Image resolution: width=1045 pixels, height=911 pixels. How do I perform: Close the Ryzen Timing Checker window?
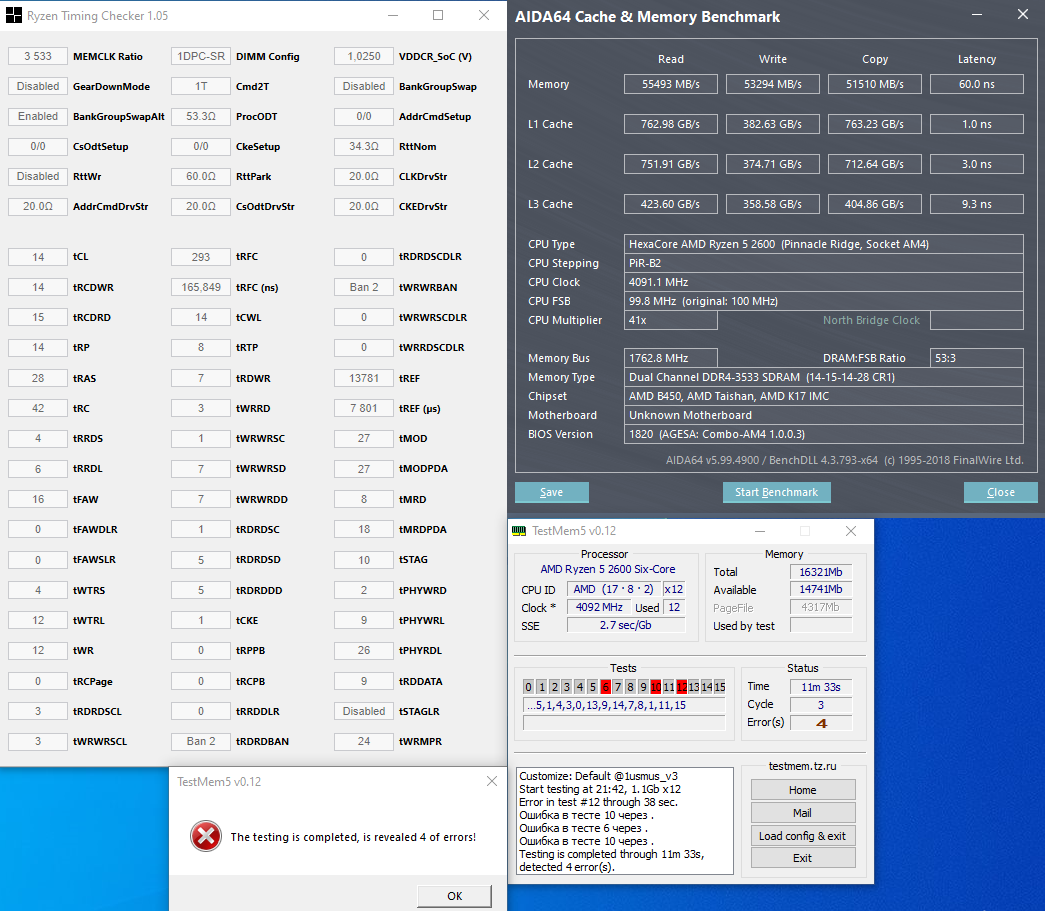(485, 15)
